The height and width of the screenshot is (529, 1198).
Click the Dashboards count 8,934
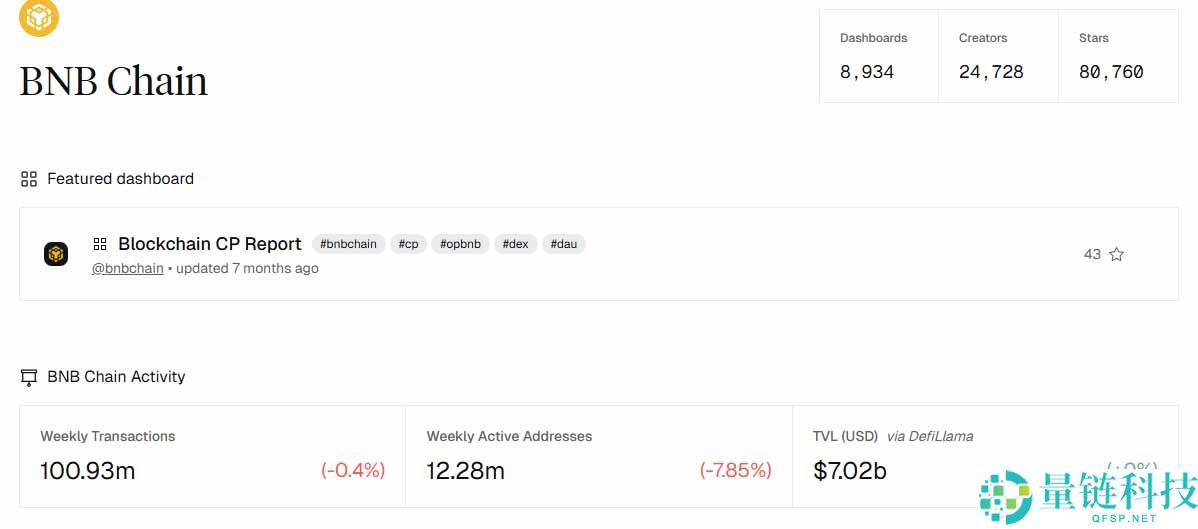(867, 72)
